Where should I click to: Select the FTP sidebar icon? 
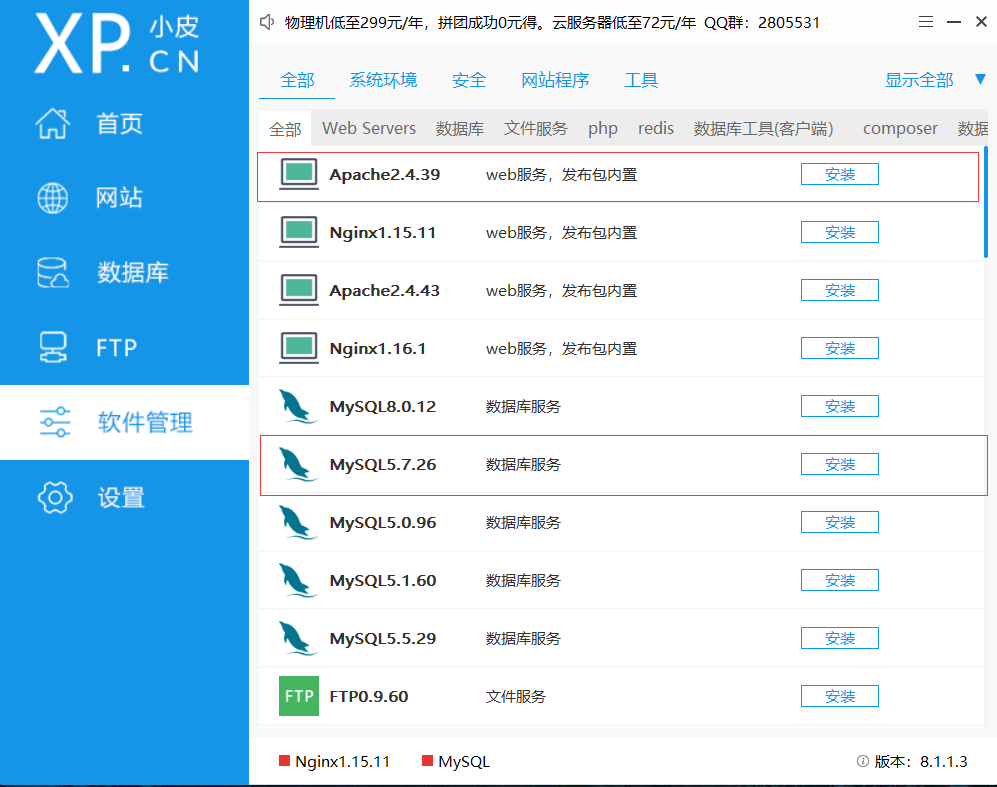pos(53,347)
